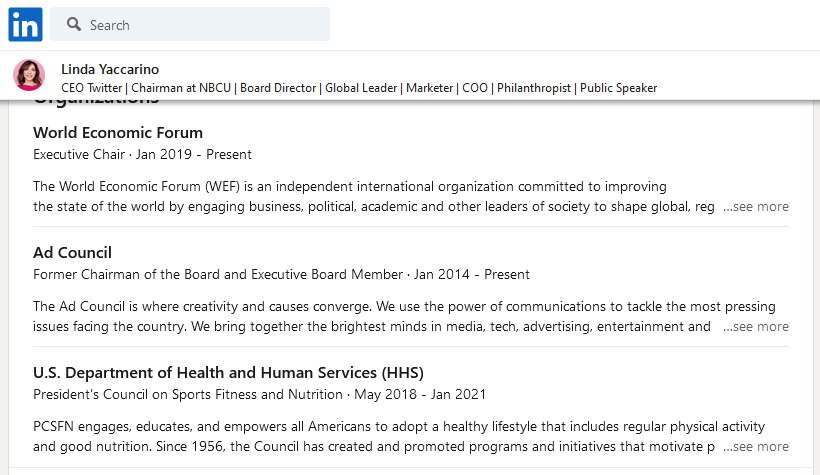The image size is (820, 475).
Task: Click the PCSFN engages, educates description text
Action: coord(399,436)
